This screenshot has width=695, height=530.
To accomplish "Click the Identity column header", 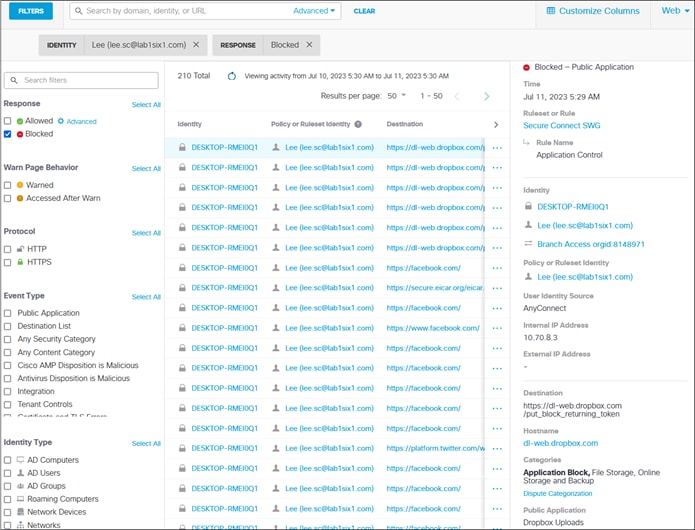I will pos(189,124).
